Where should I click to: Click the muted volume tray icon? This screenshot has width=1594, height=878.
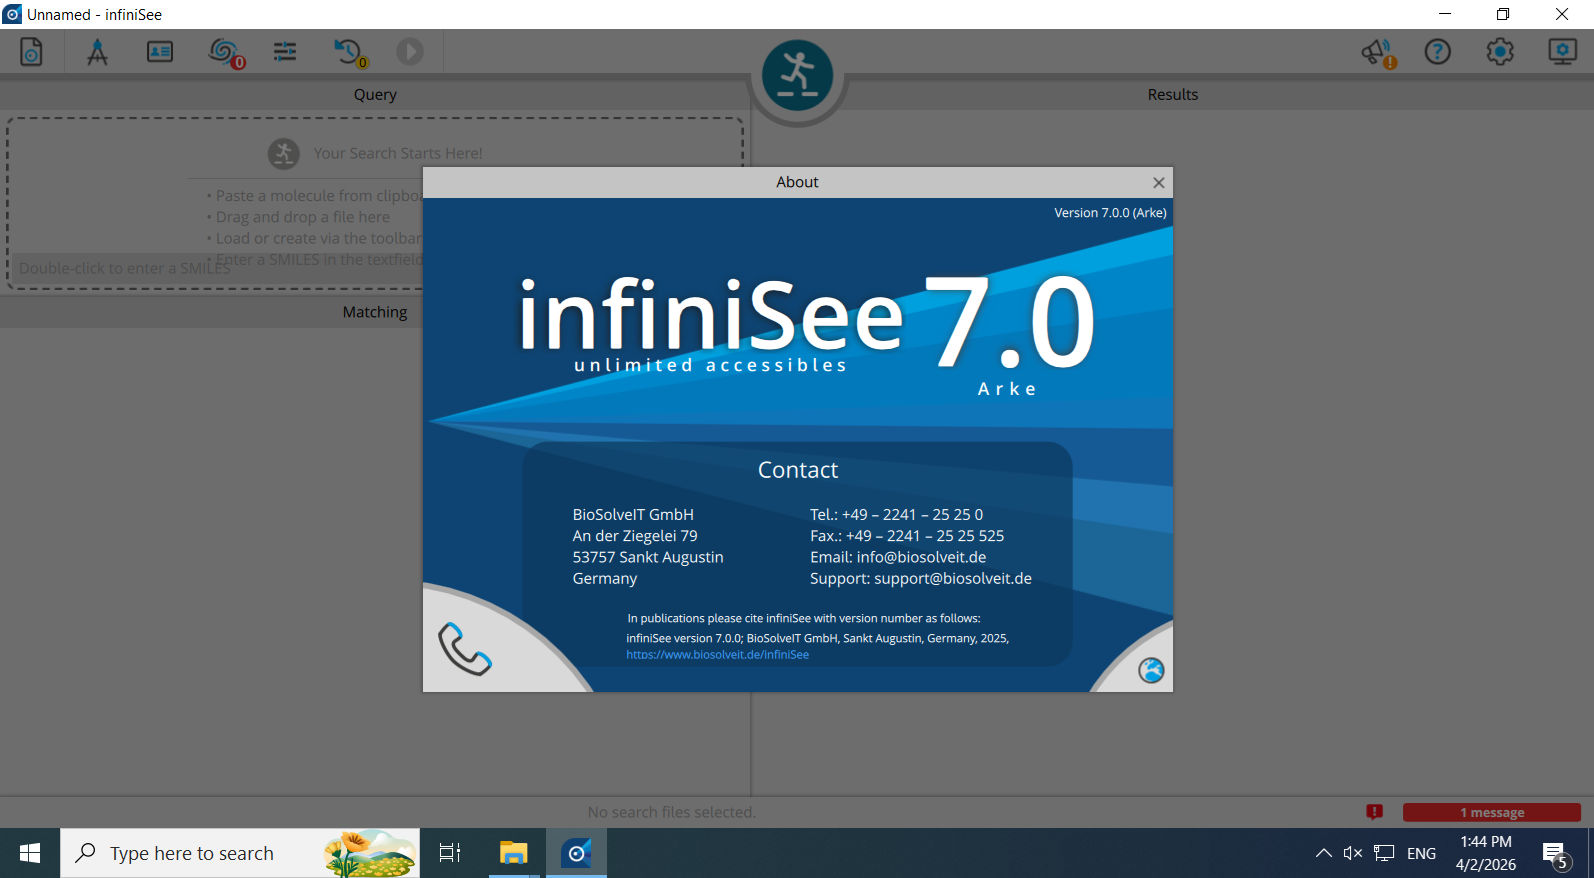pos(1353,853)
